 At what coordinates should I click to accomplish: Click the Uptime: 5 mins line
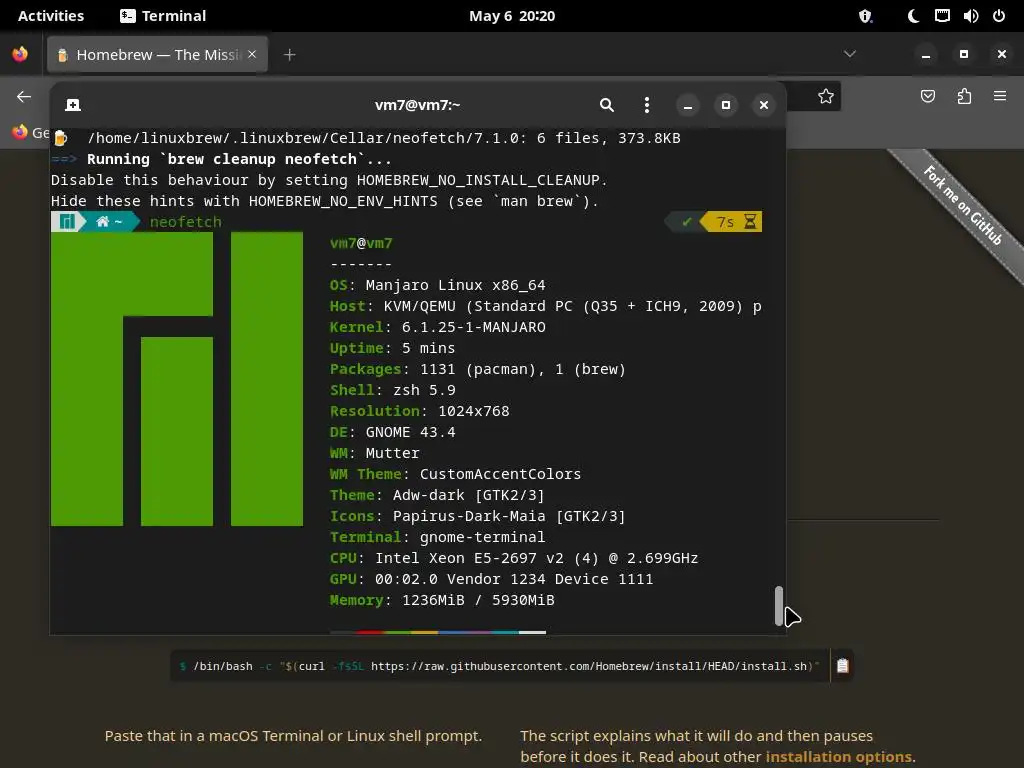392,348
